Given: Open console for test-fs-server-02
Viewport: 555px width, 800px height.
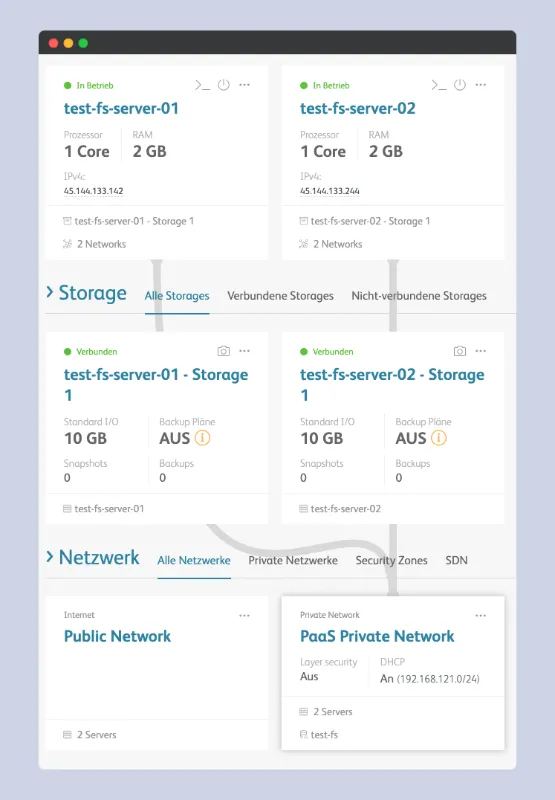Looking at the screenshot, I should pos(439,85).
